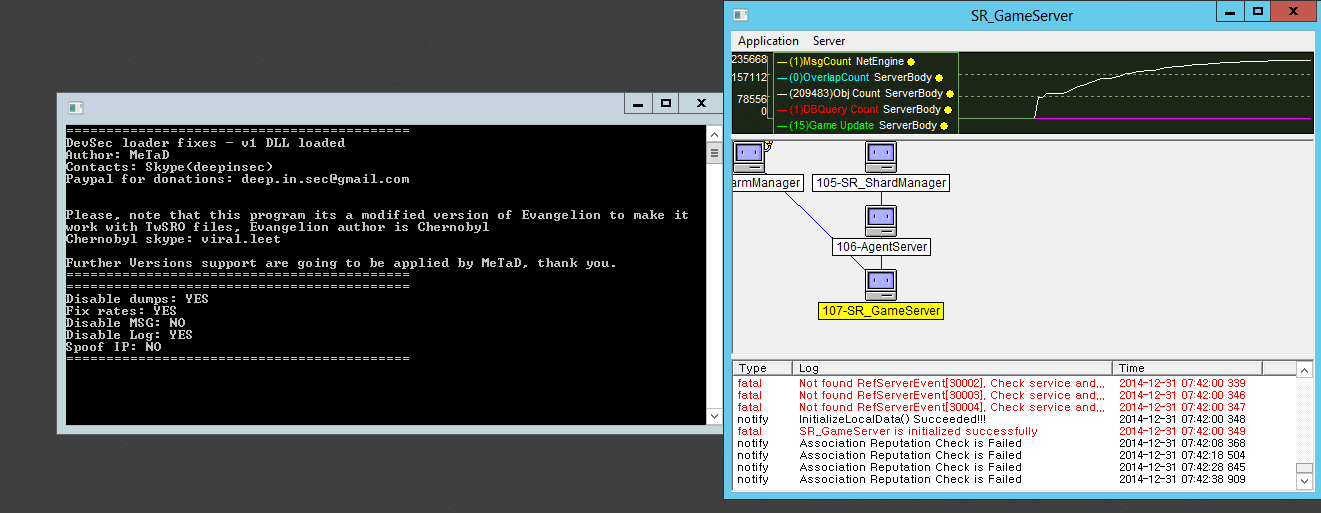Select the 106-AgentServer computer icon
The width and height of the screenshot is (1321, 514).
880,221
